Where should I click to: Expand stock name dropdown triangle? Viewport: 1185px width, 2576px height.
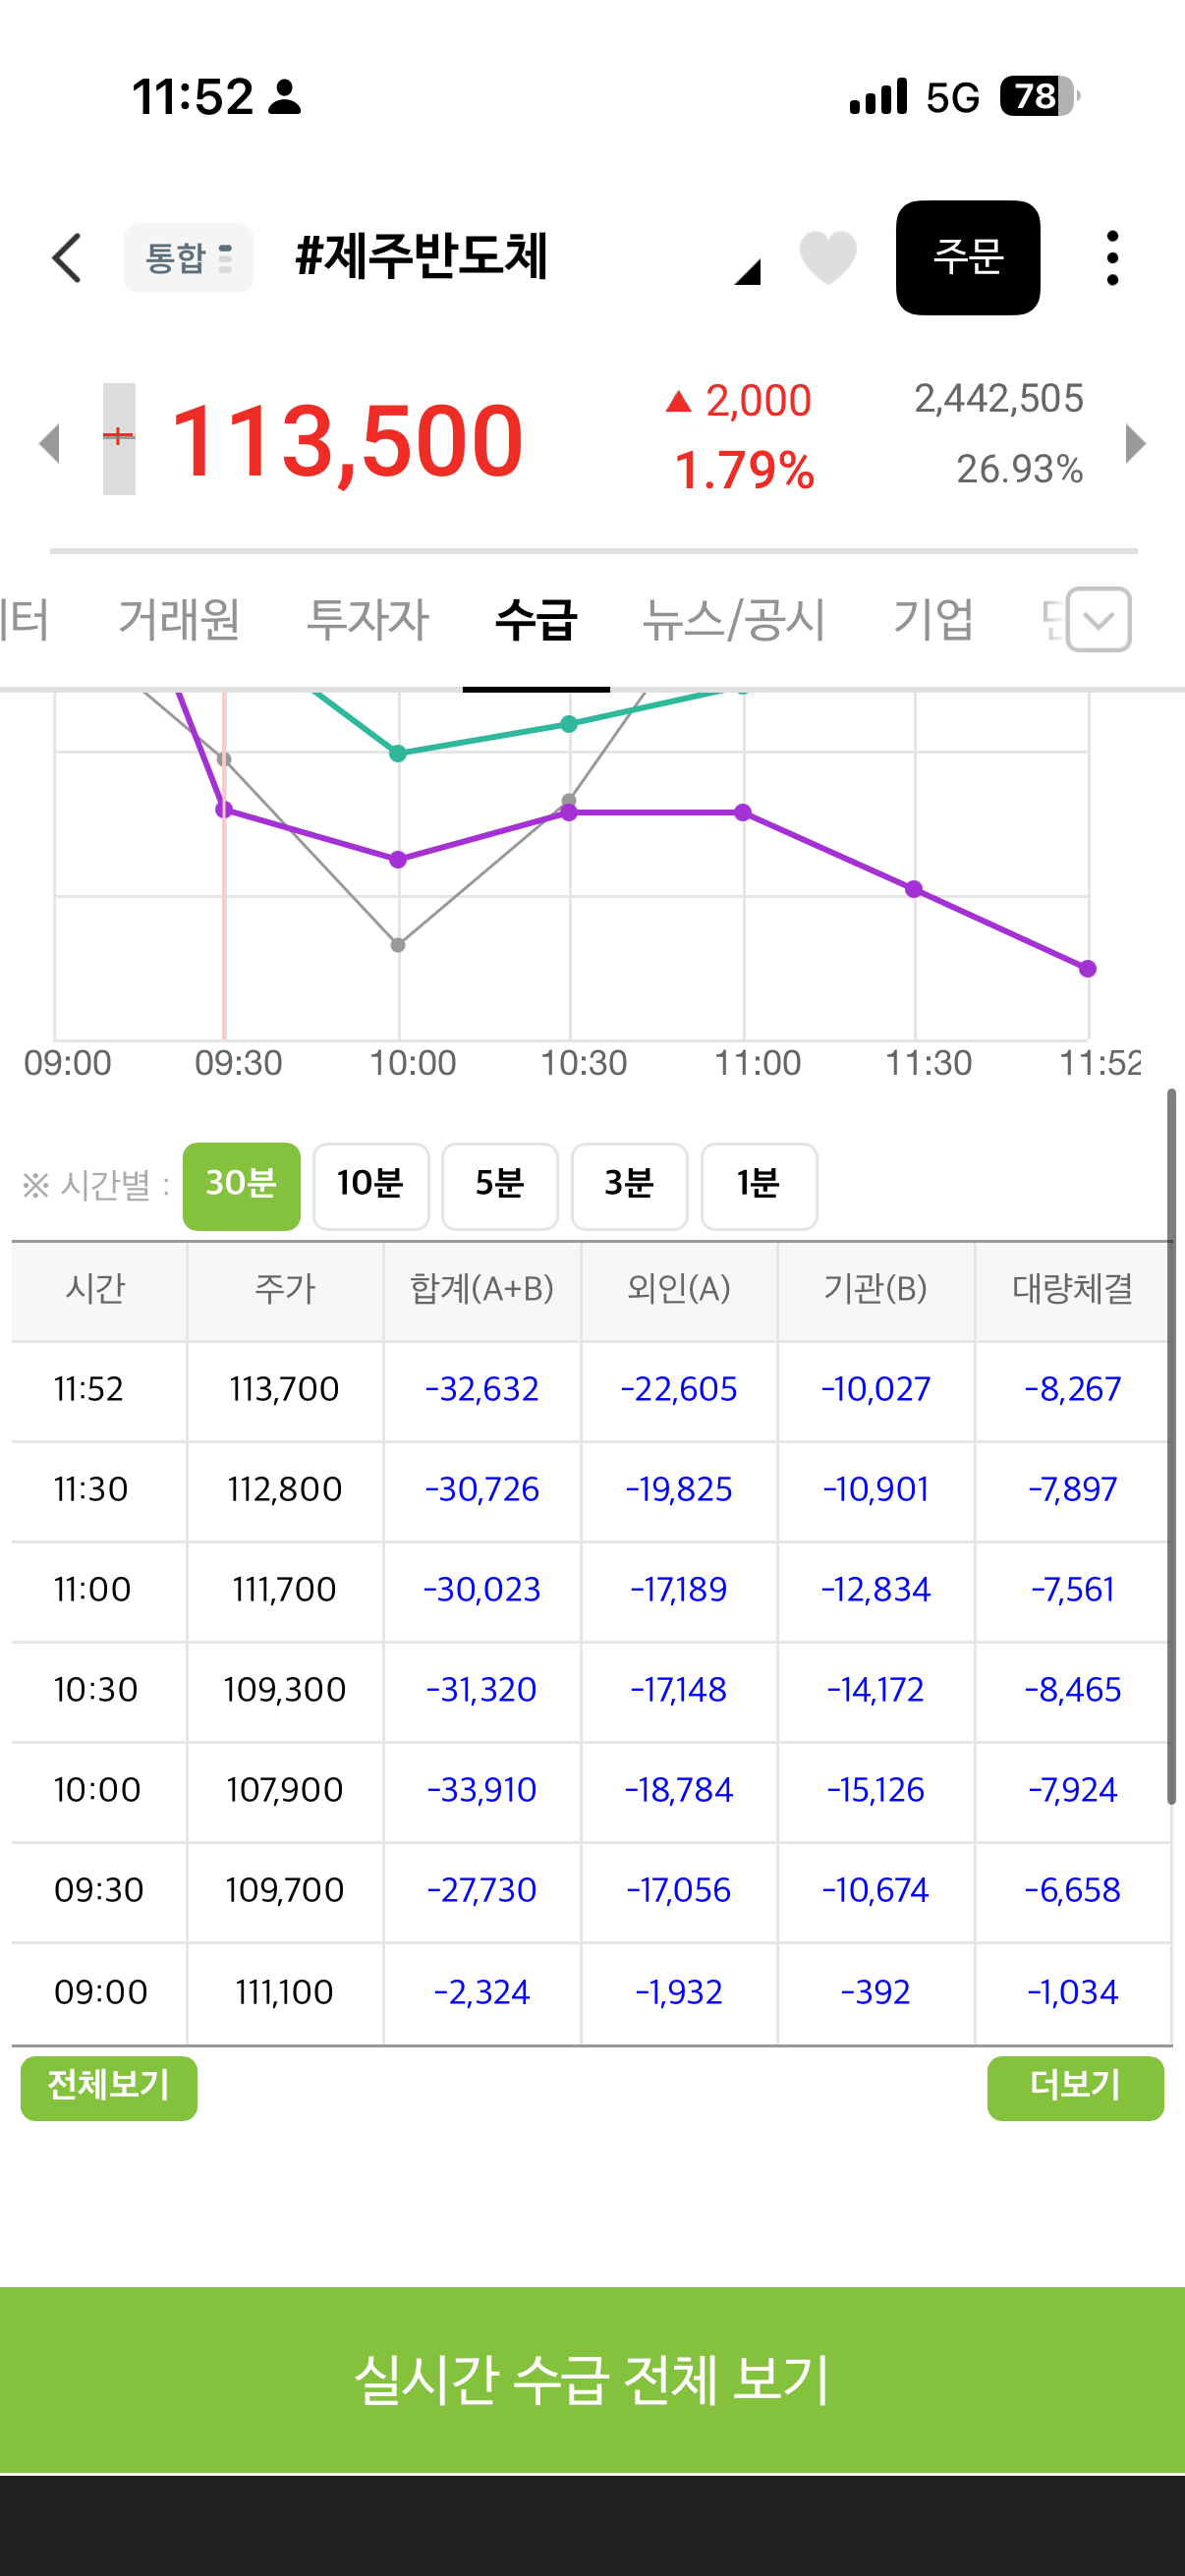[747, 272]
